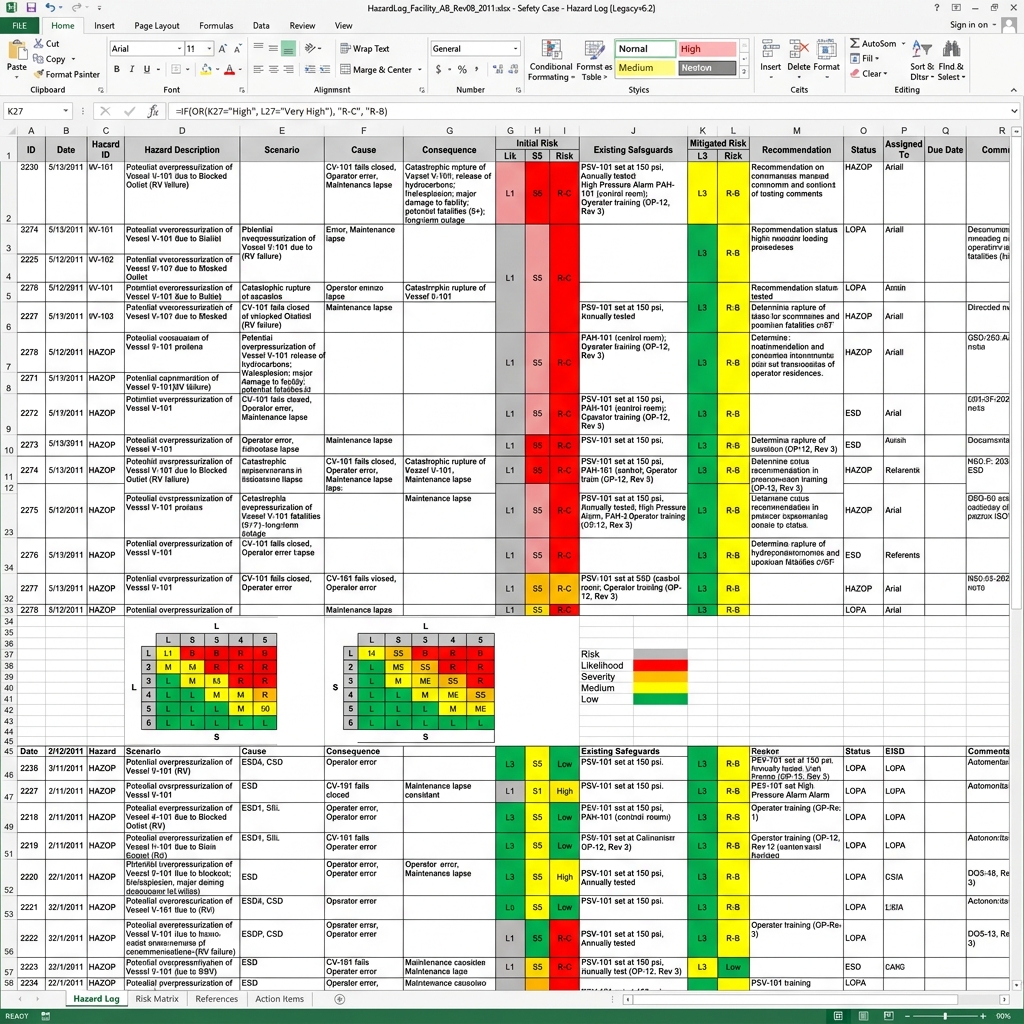Increase decimal places
Screen dimensions: 1024x1024
(498, 69)
